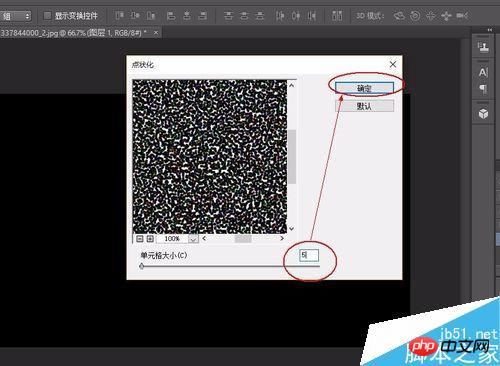Close the 337844000_2.jpg document tab

(156, 33)
